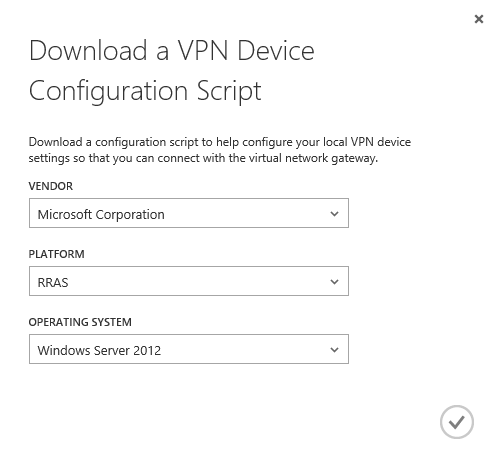Open the Vendor dropdown box
Viewport: 497px width, 462px height.
pos(189,213)
